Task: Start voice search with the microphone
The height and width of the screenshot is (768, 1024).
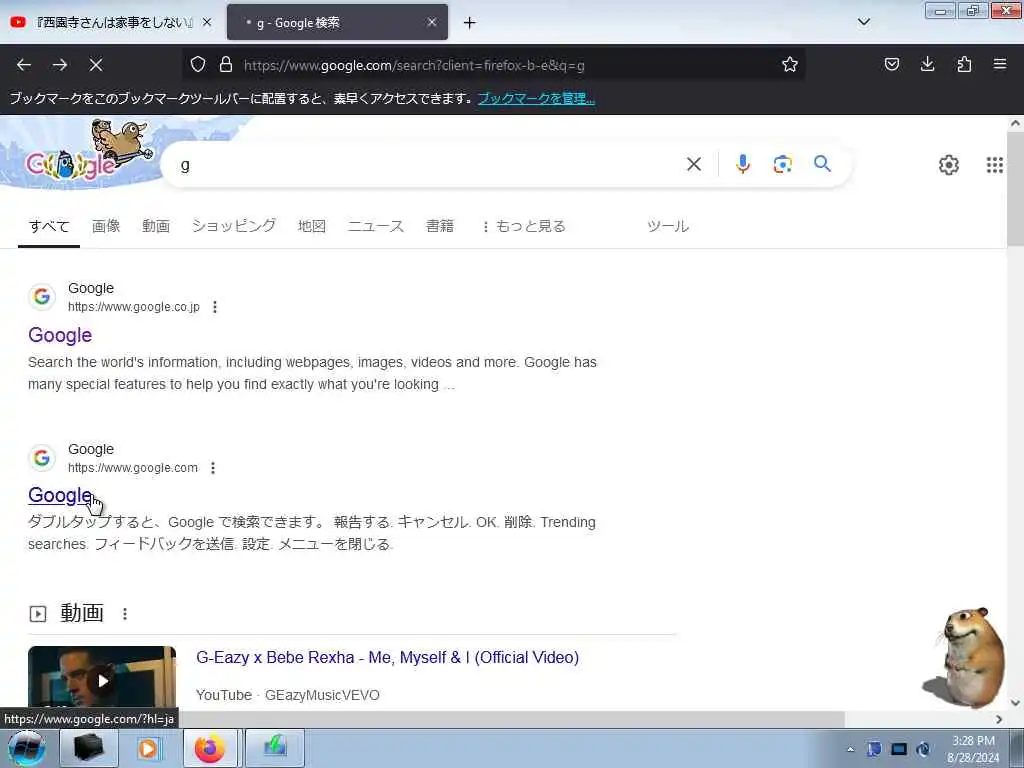Action: [743, 164]
